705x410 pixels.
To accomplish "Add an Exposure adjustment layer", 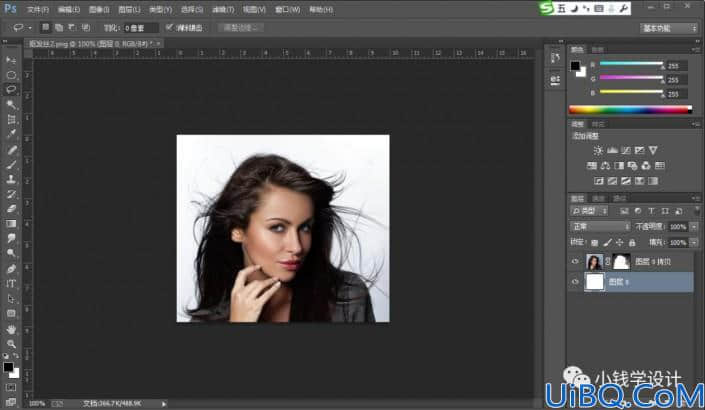I will point(639,150).
